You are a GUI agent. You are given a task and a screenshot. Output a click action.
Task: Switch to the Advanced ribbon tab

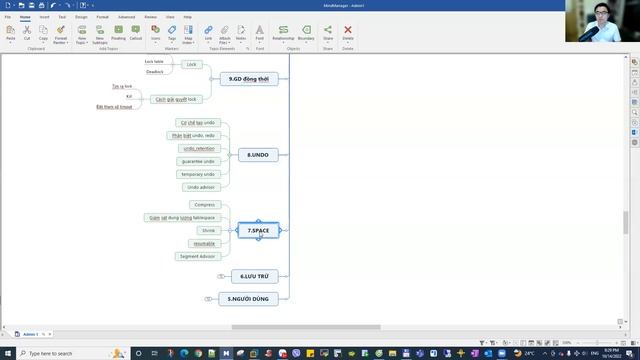pyautogui.click(x=127, y=17)
